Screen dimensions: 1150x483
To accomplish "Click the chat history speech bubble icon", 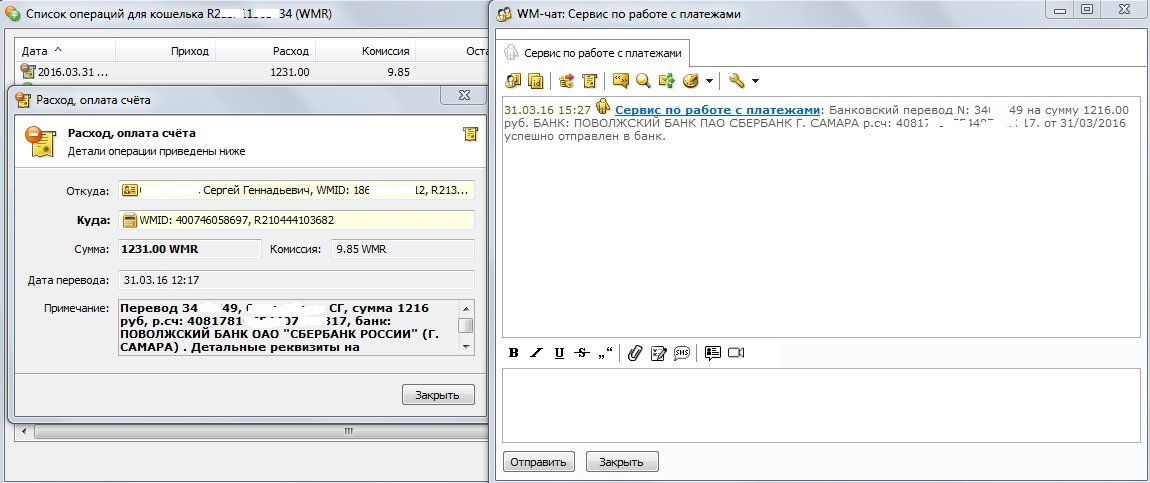I will [x=620, y=81].
